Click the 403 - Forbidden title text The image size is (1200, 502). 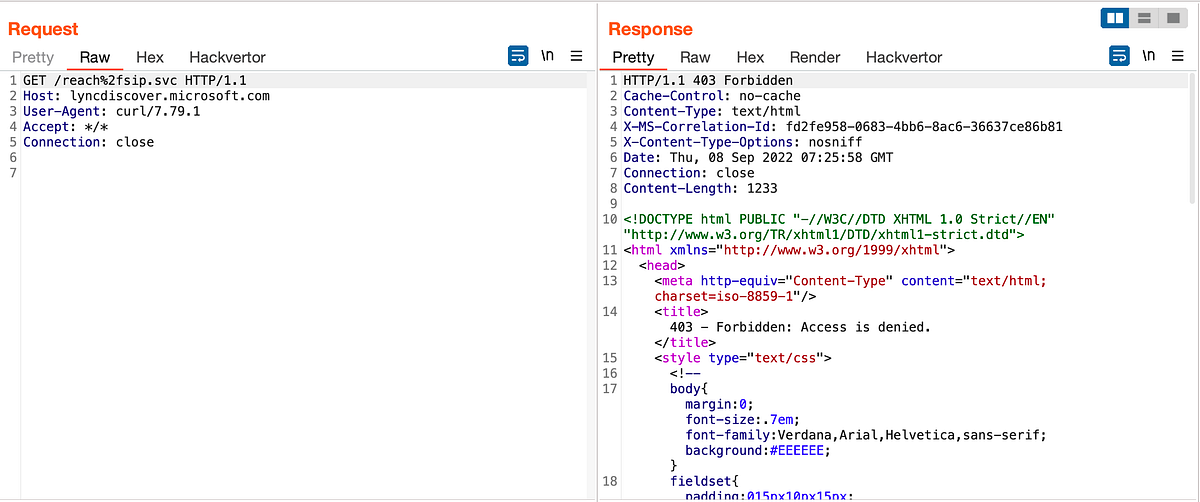[800, 327]
